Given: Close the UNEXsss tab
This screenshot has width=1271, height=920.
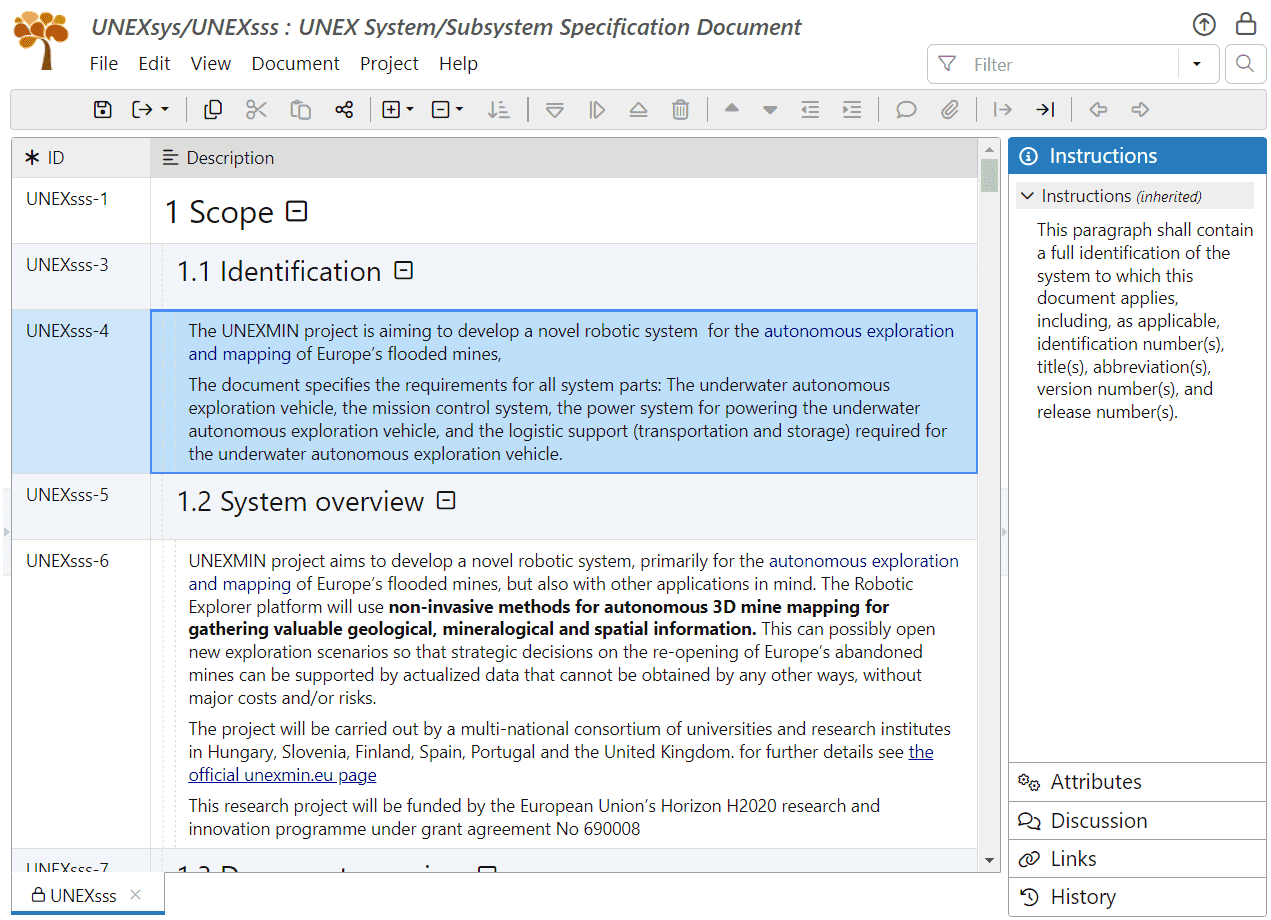Looking at the screenshot, I should point(136,895).
